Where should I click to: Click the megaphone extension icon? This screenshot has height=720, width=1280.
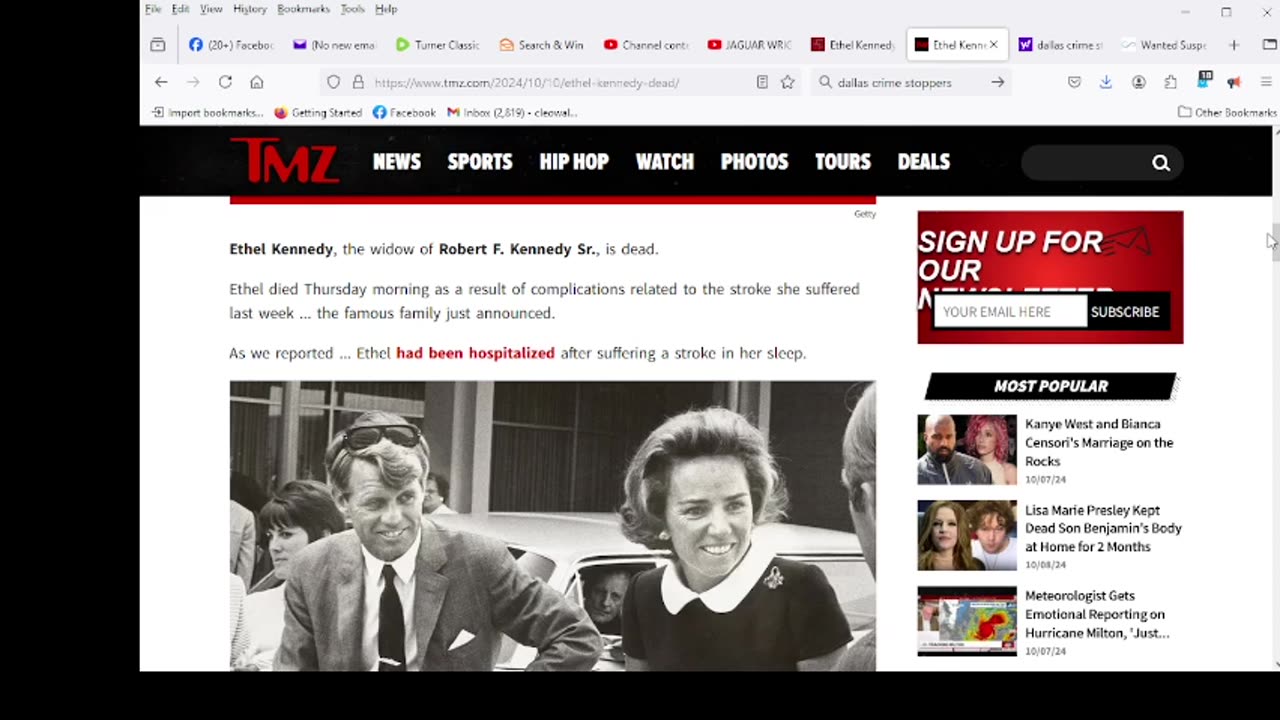pos(1234,82)
